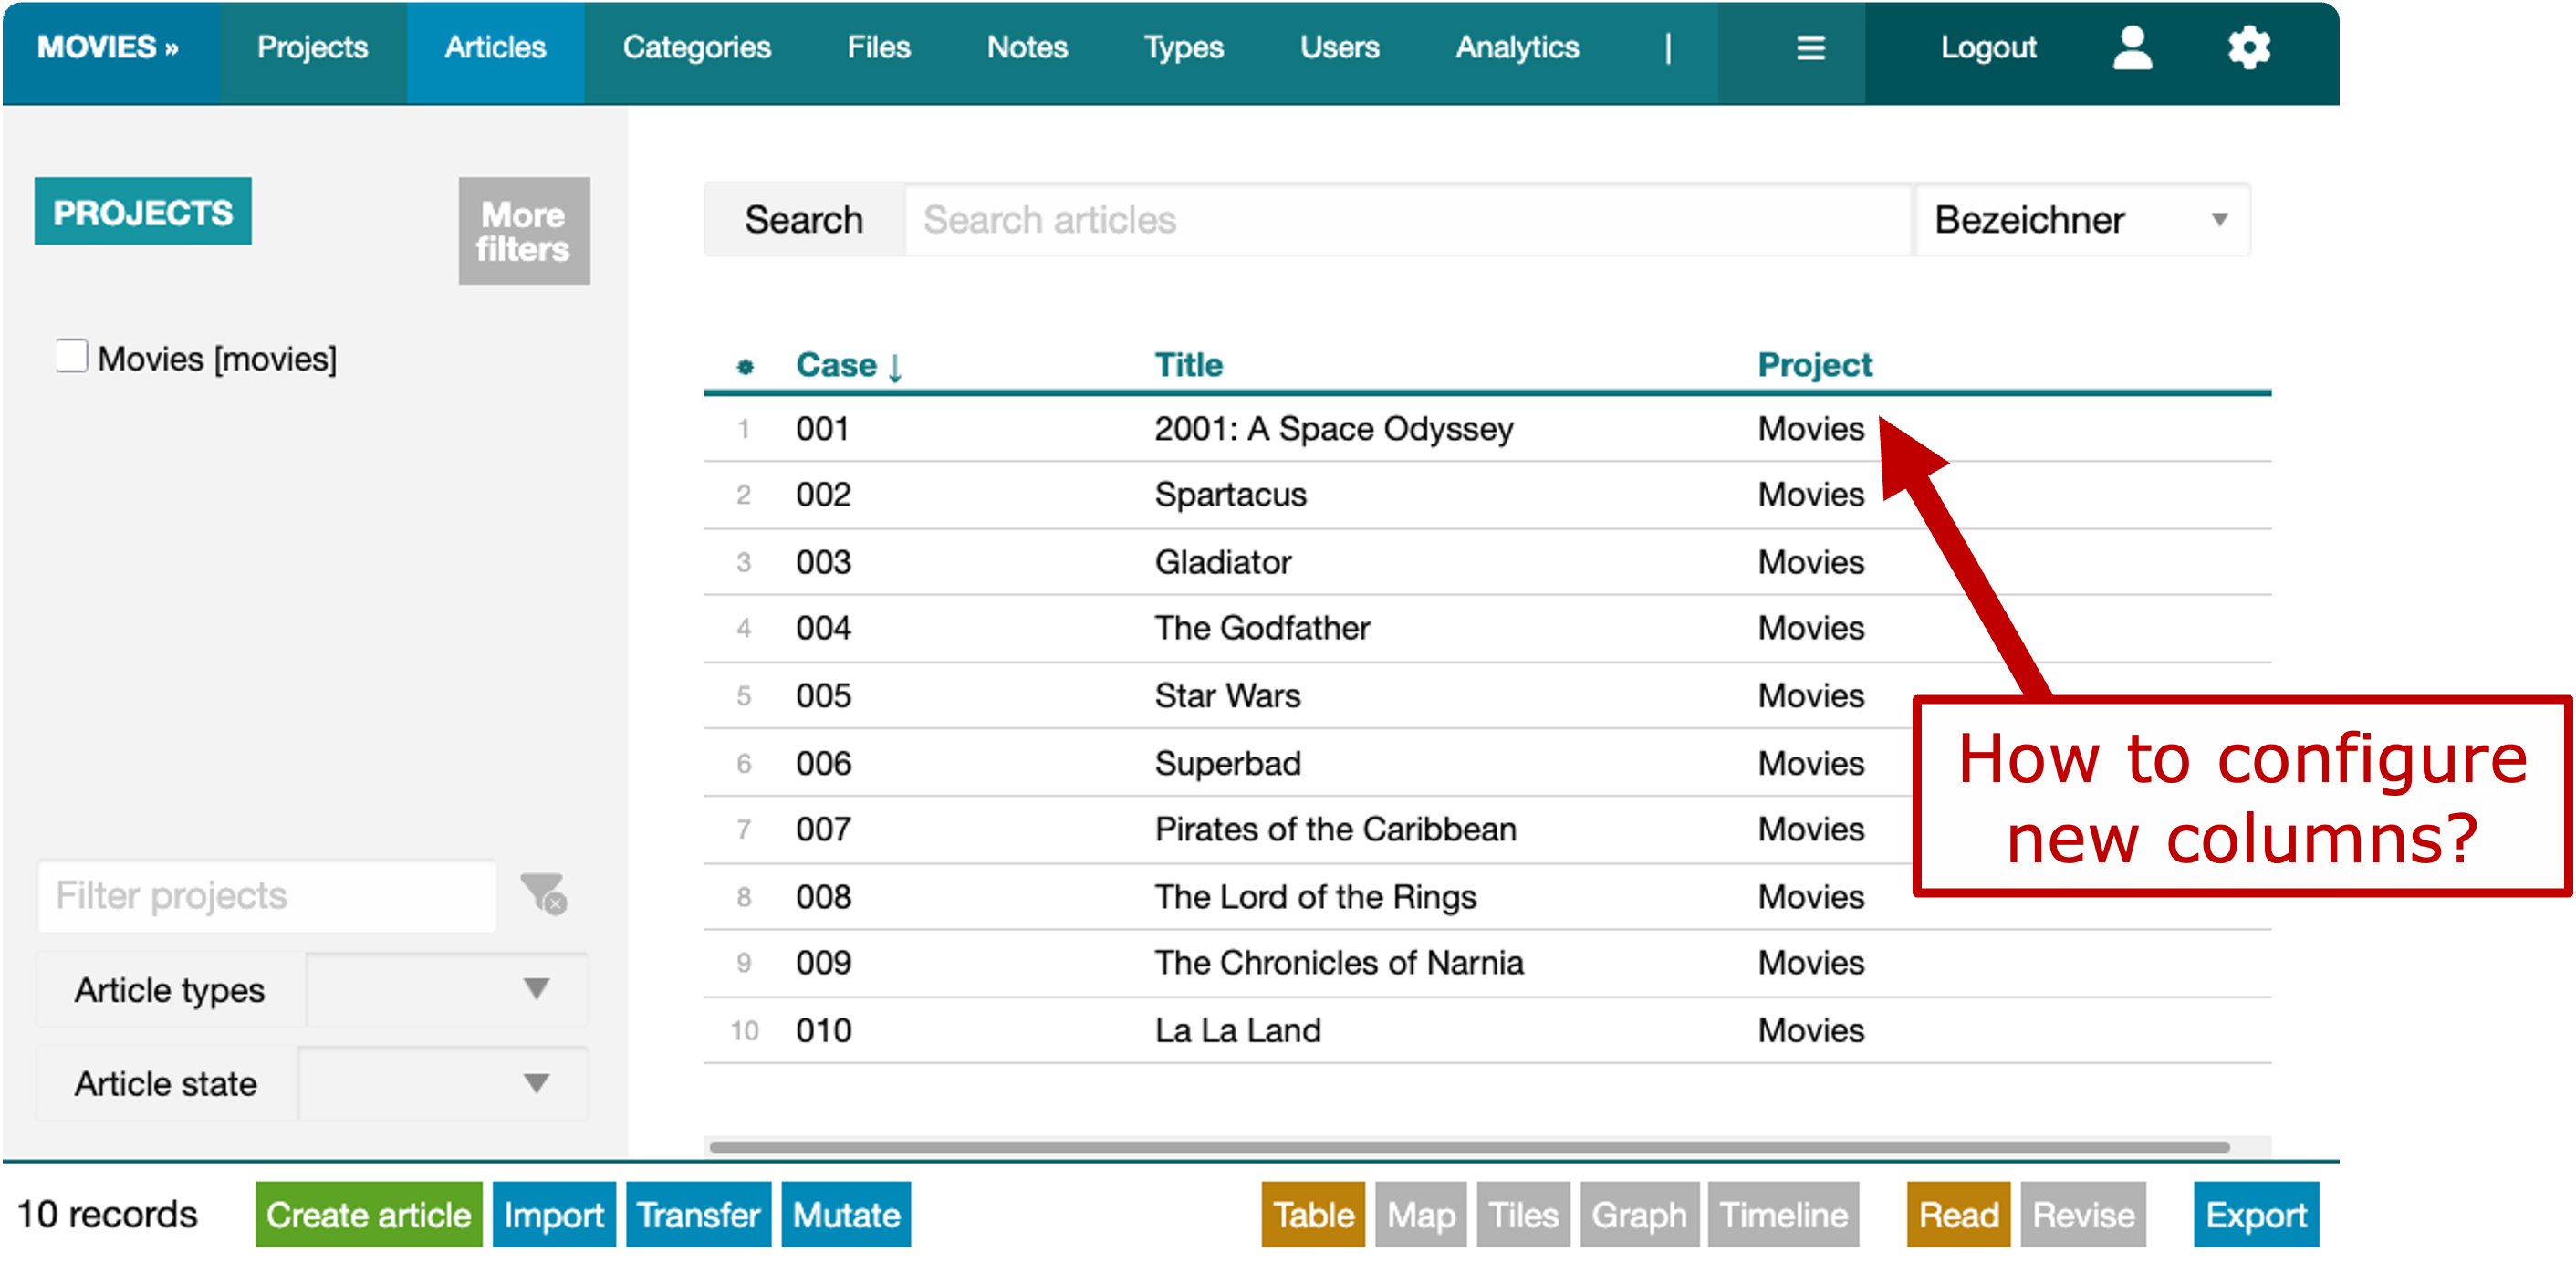Click the Search label button
The image size is (2576, 1263).
point(804,219)
